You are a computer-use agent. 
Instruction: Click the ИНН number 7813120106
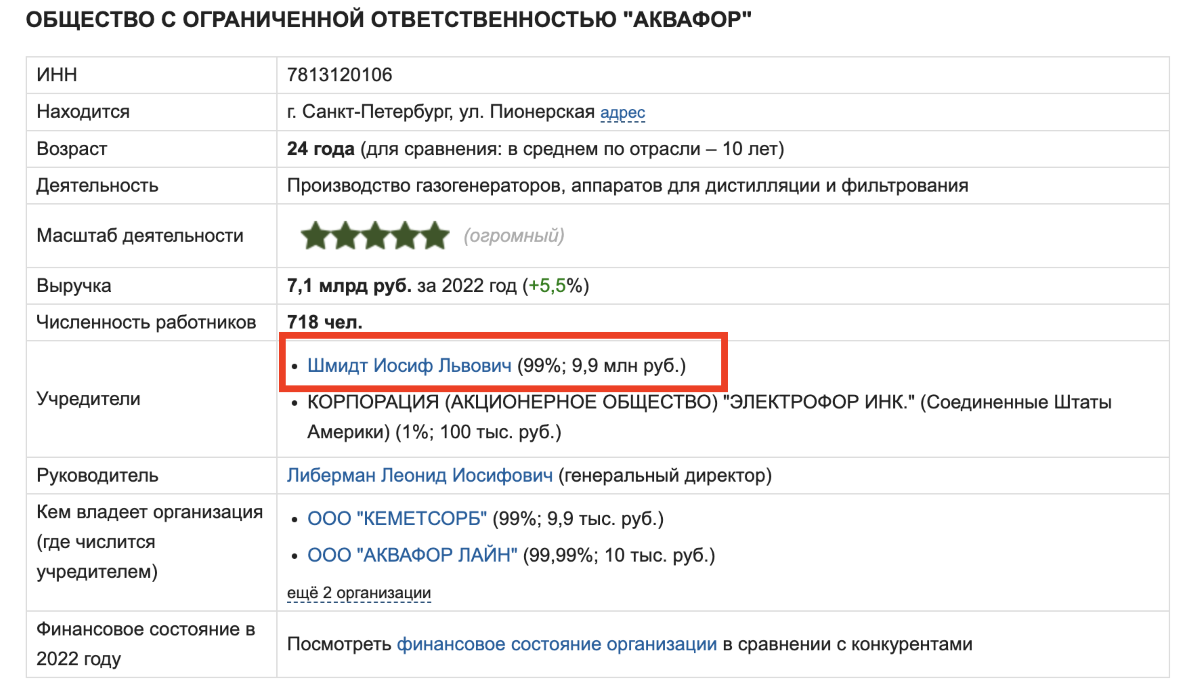pos(339,75)
